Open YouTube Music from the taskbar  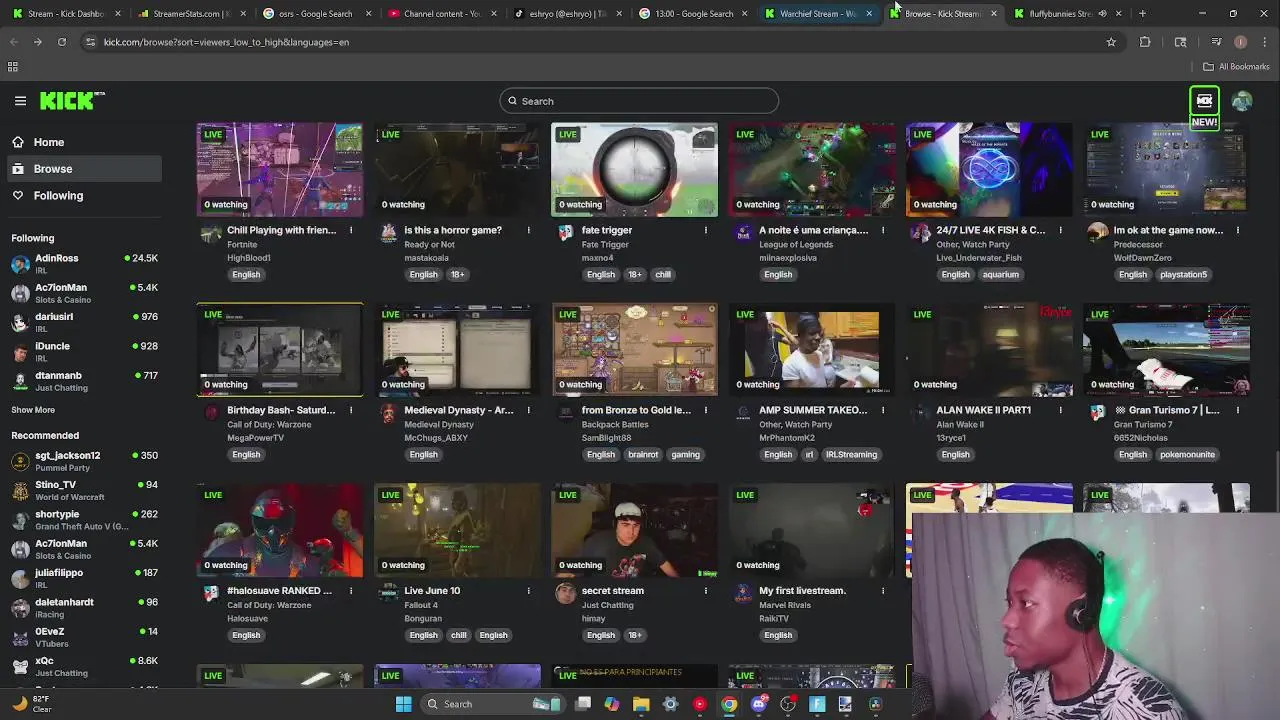coord(699,704)
